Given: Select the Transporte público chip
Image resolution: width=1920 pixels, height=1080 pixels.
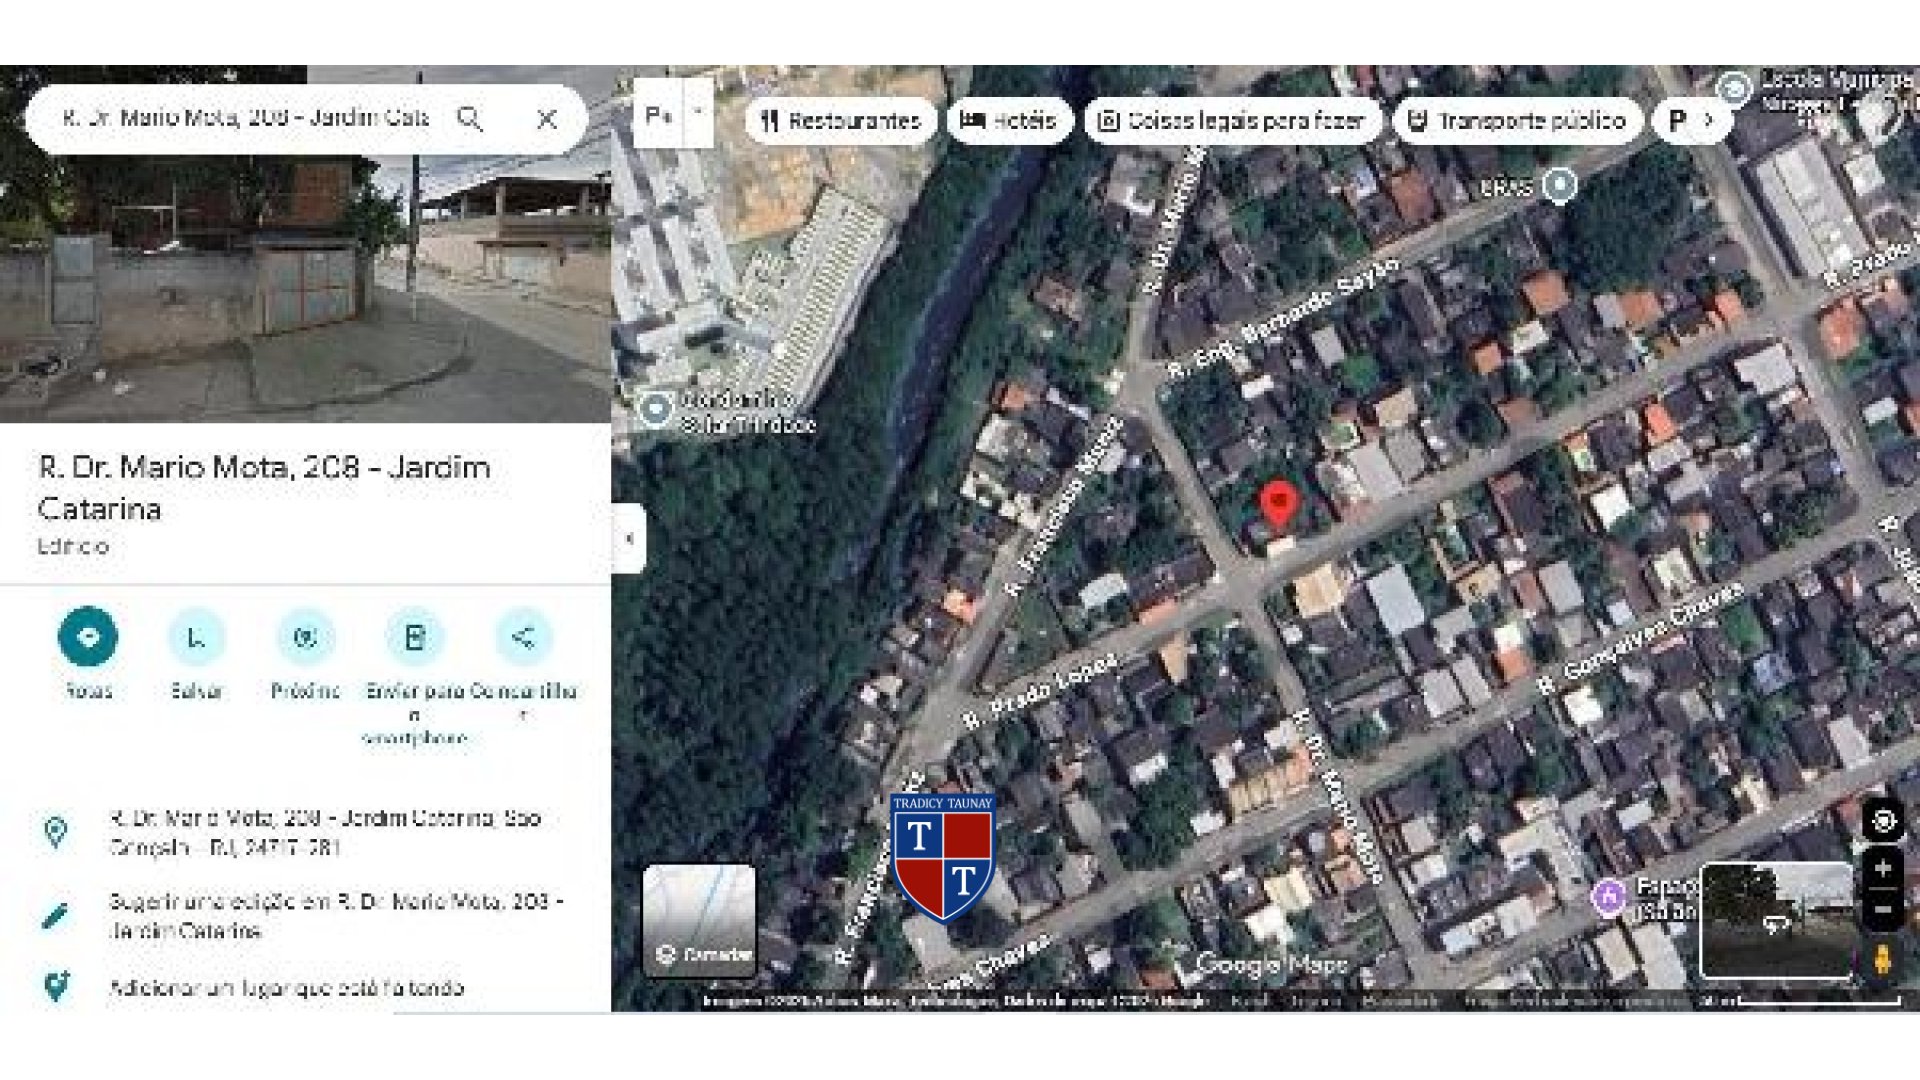Looking at the screenshot, I should tap(1517, 121).
